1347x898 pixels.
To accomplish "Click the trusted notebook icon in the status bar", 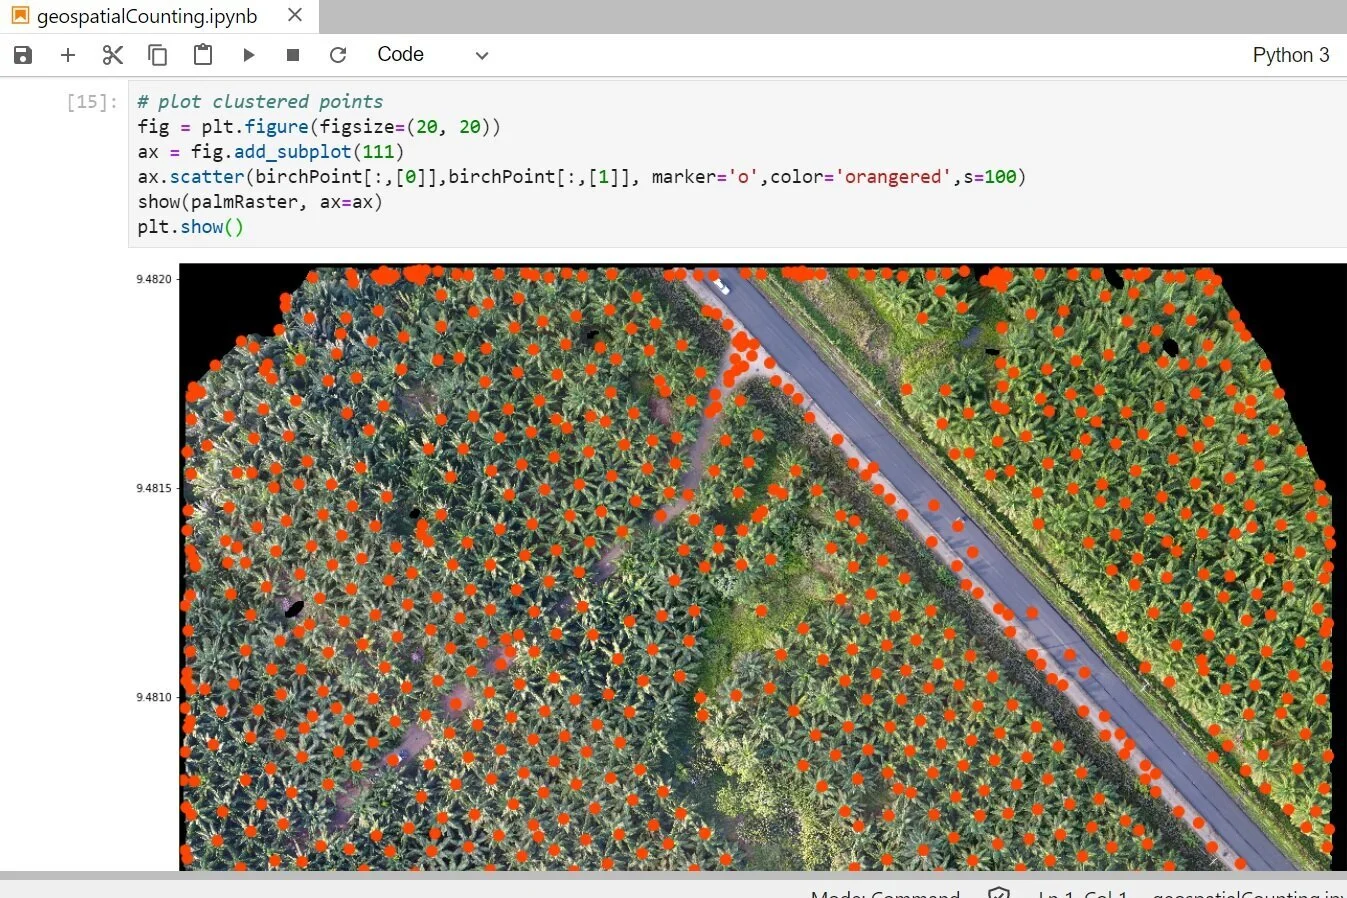I will click(x=997, y=893).
